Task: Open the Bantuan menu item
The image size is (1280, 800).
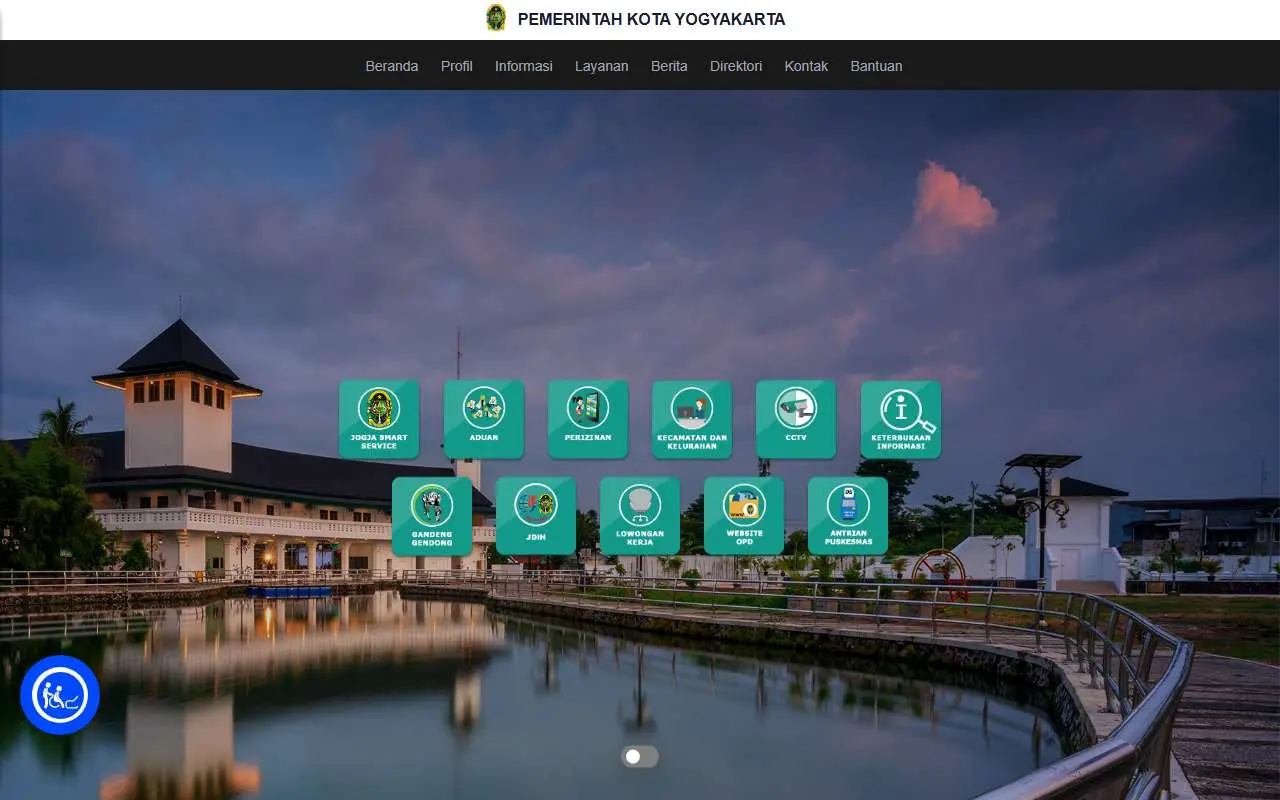Action: tap(876, 66)
